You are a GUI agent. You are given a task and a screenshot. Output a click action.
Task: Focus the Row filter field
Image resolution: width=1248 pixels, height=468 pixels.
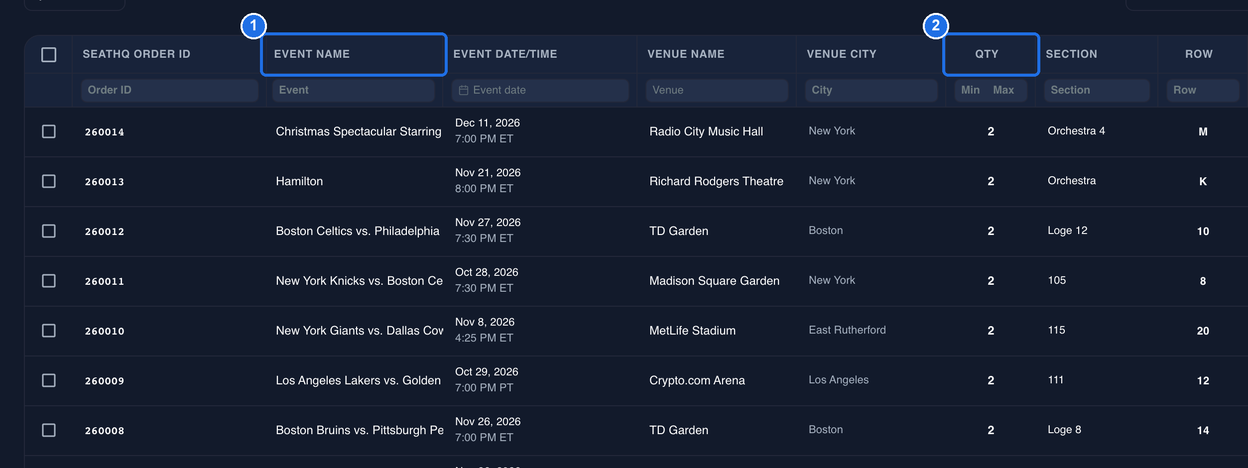point(1203,90)
